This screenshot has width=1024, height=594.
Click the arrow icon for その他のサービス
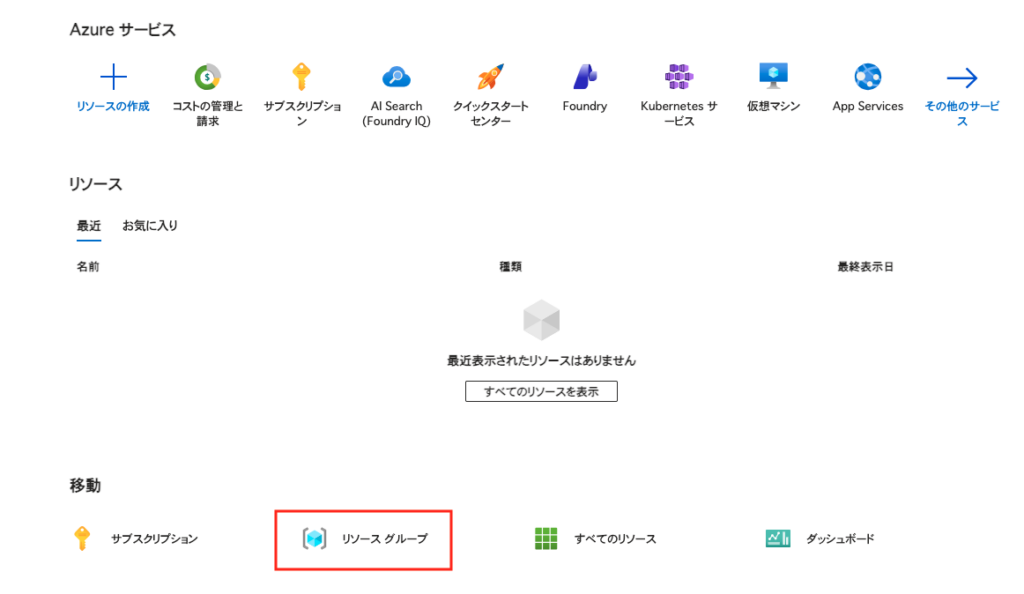pos(962,78)
